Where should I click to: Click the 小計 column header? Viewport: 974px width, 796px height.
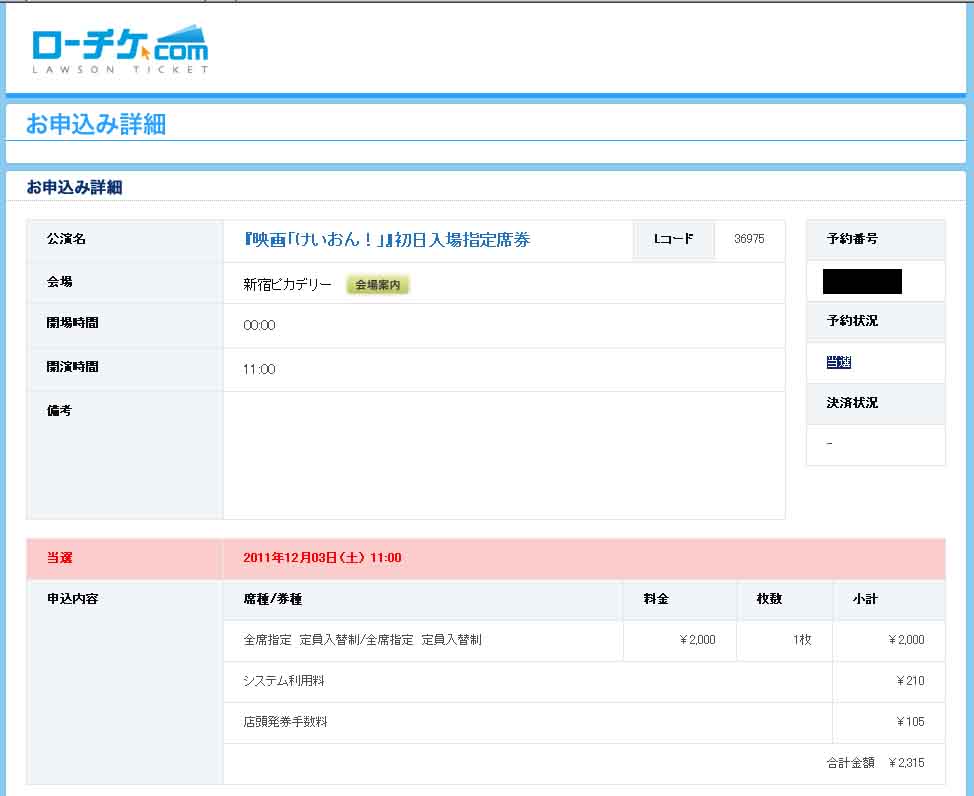[865, 599]
